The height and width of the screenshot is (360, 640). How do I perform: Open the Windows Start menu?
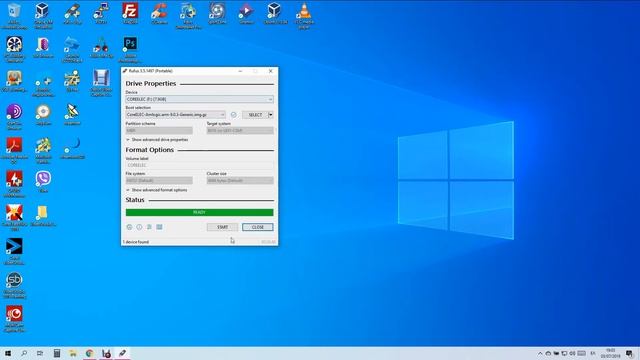(x=8, y=353)
